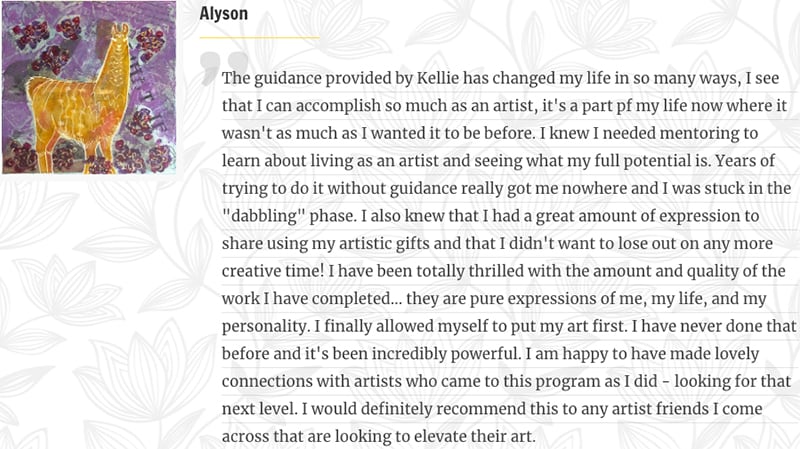
Task: Click the phrase 'incredibly powerful'
Action: click(x=445, y=354)
